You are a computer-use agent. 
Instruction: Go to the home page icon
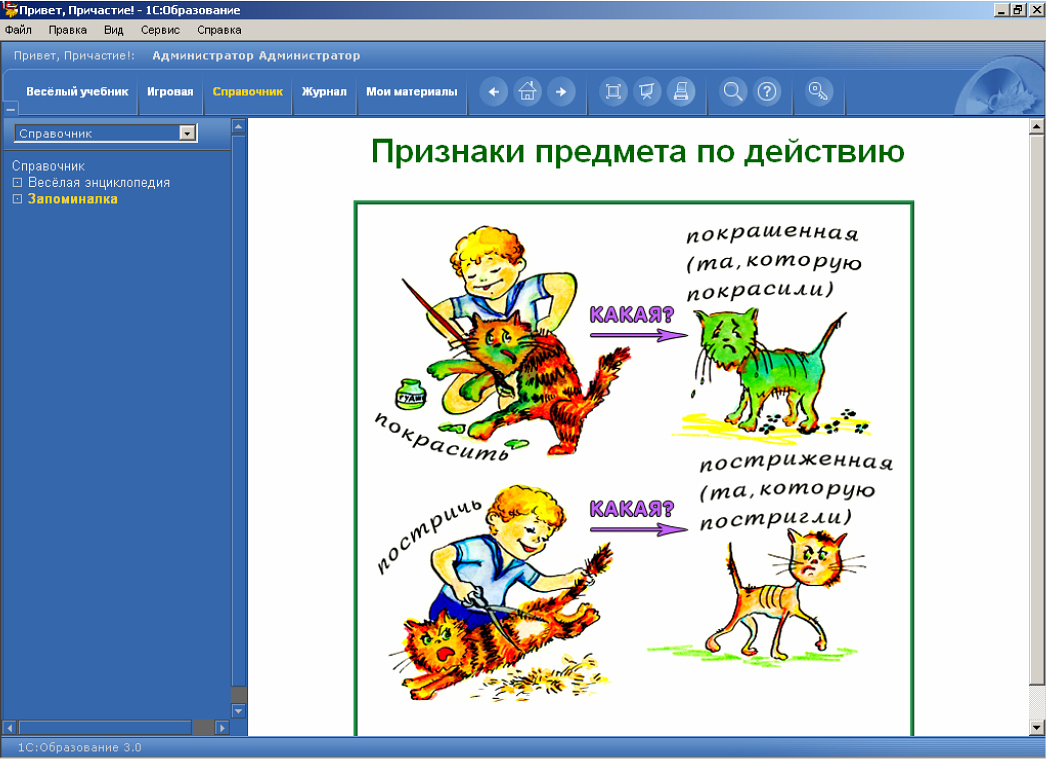tap(528, 92)
